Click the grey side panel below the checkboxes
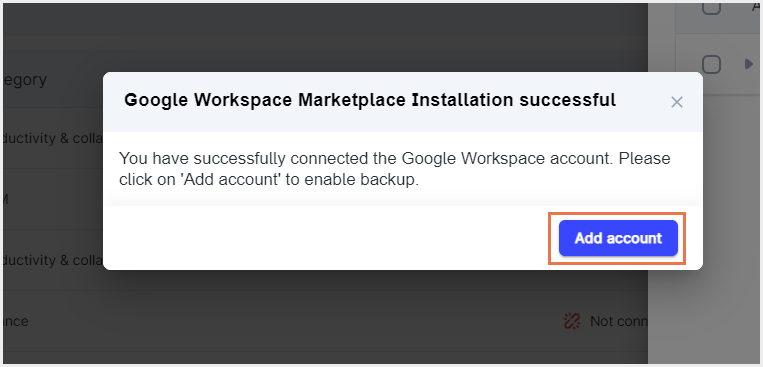Viewport: 763px width, 367px height. [706, 229]
